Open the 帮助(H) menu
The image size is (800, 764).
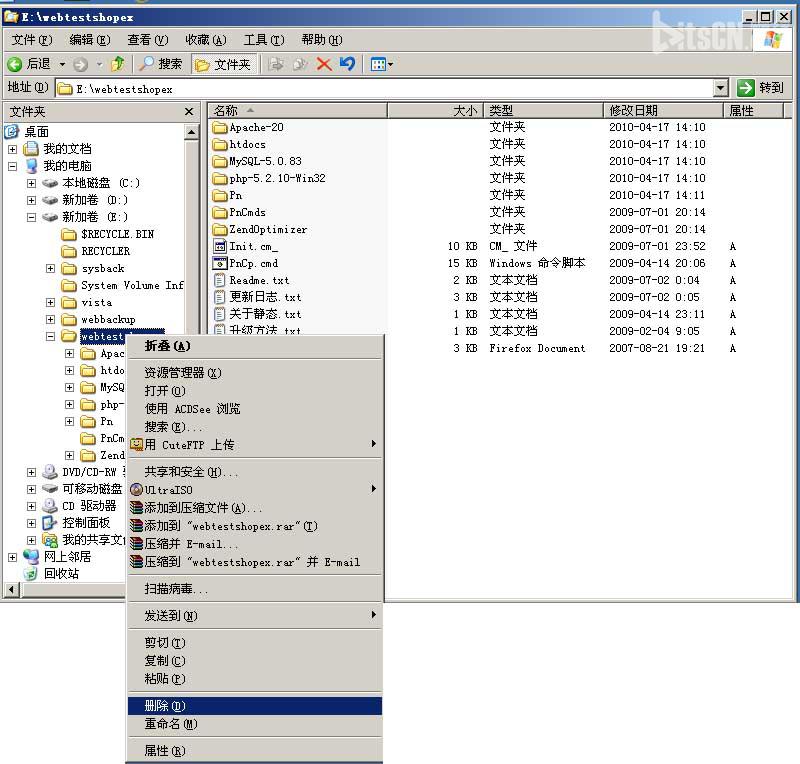(322, 40)
